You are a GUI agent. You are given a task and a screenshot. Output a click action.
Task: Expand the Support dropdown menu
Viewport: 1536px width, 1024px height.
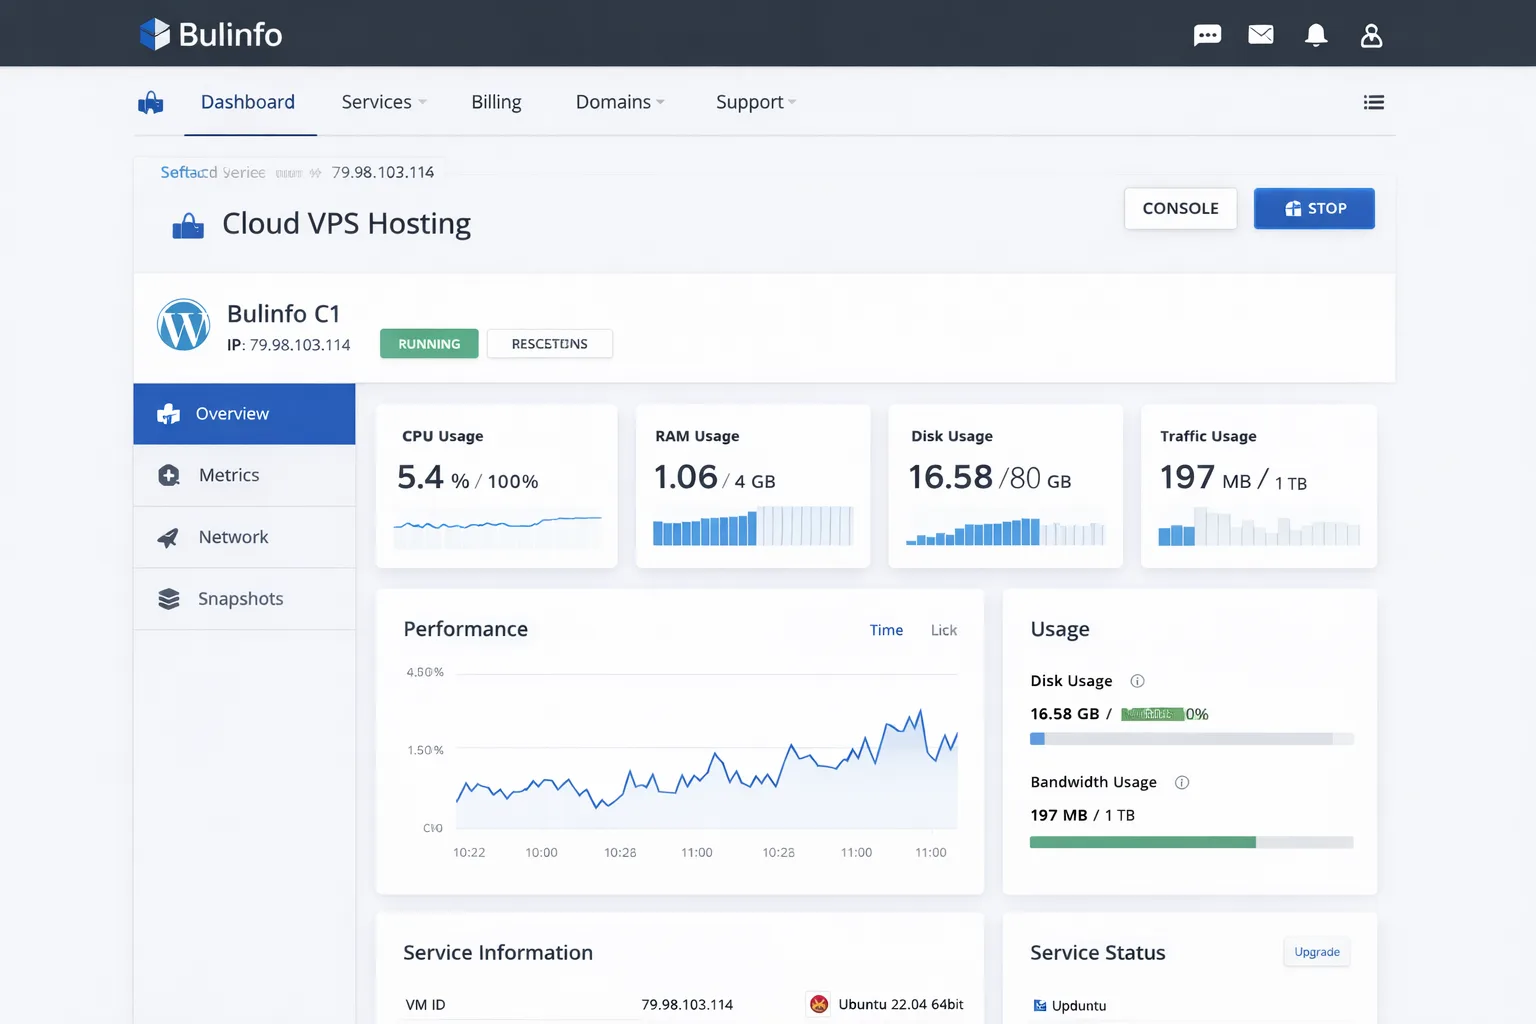(x=756, y=102)
